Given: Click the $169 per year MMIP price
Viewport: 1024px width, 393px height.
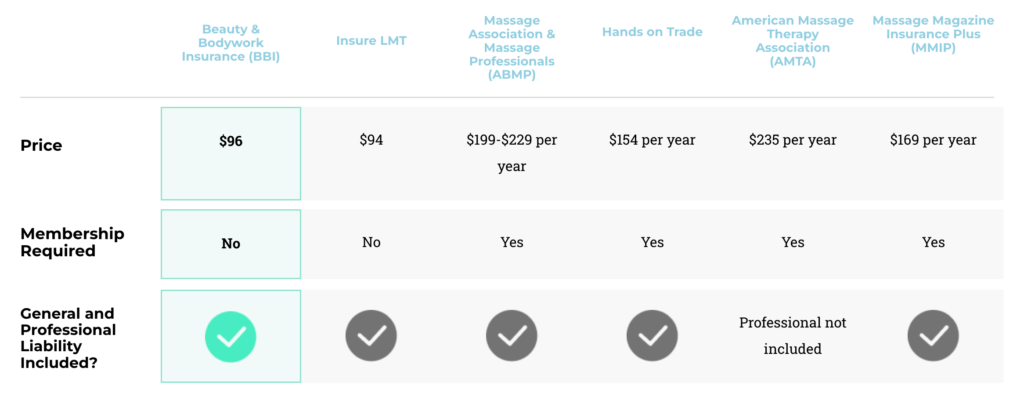Looking at the screenshot, I should pyautogui.click(x=933, y=140).
